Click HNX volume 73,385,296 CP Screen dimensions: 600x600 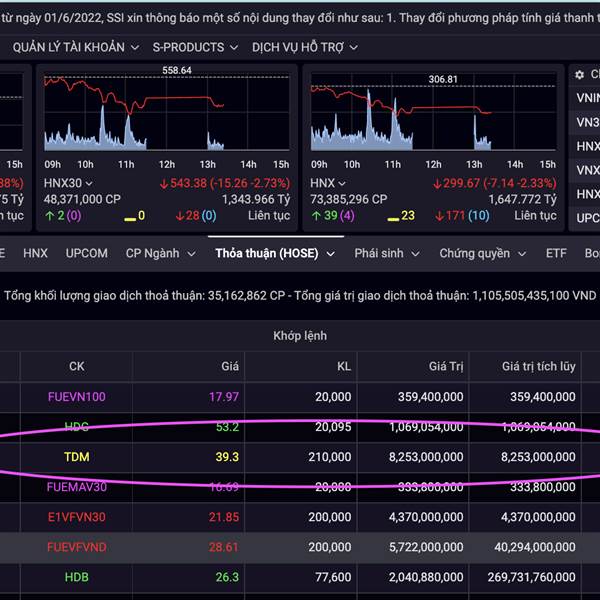click(349, 199)
